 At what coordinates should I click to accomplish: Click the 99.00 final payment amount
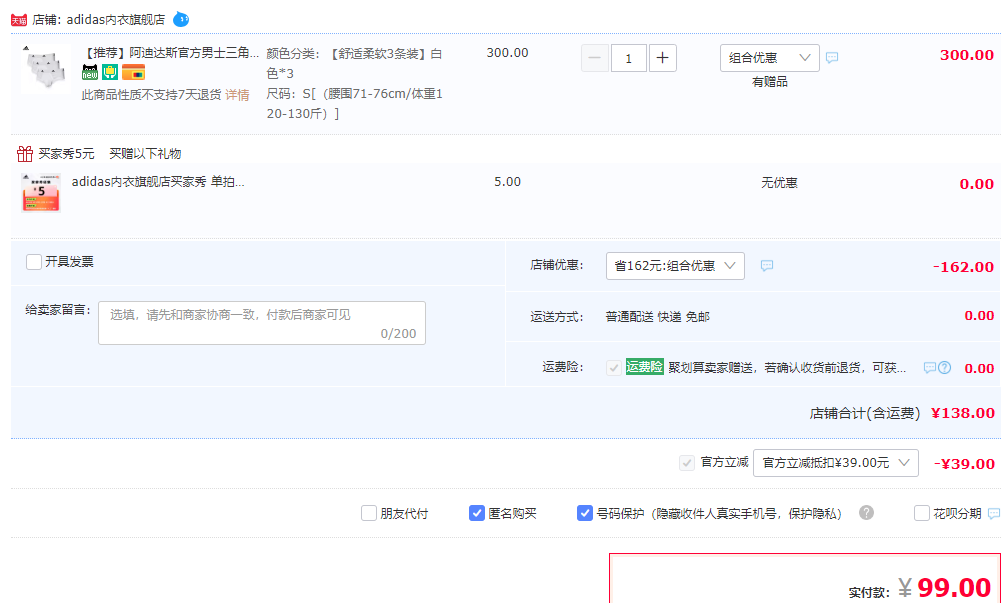(x=954, y=587)
